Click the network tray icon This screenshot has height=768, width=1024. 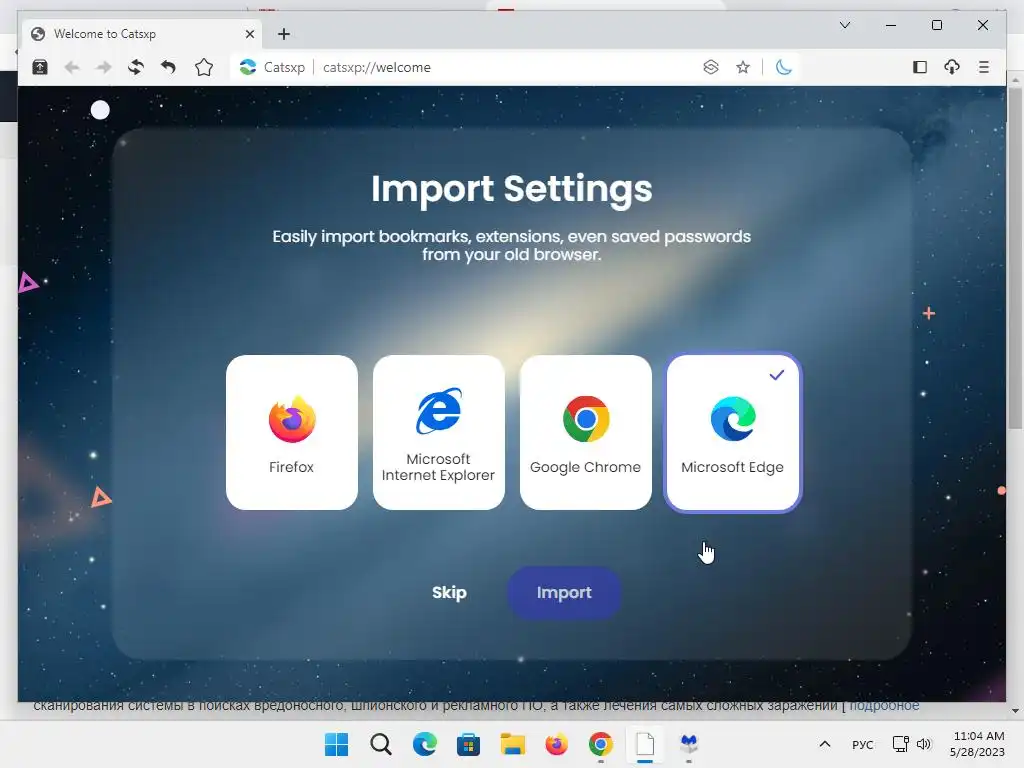[901, 744]
